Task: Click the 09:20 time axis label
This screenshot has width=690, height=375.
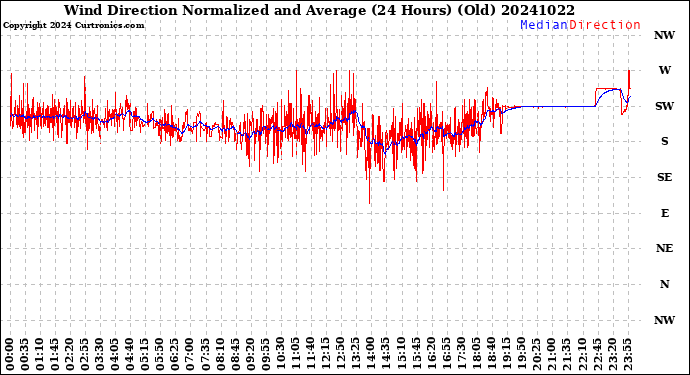Action: point(250,354)
